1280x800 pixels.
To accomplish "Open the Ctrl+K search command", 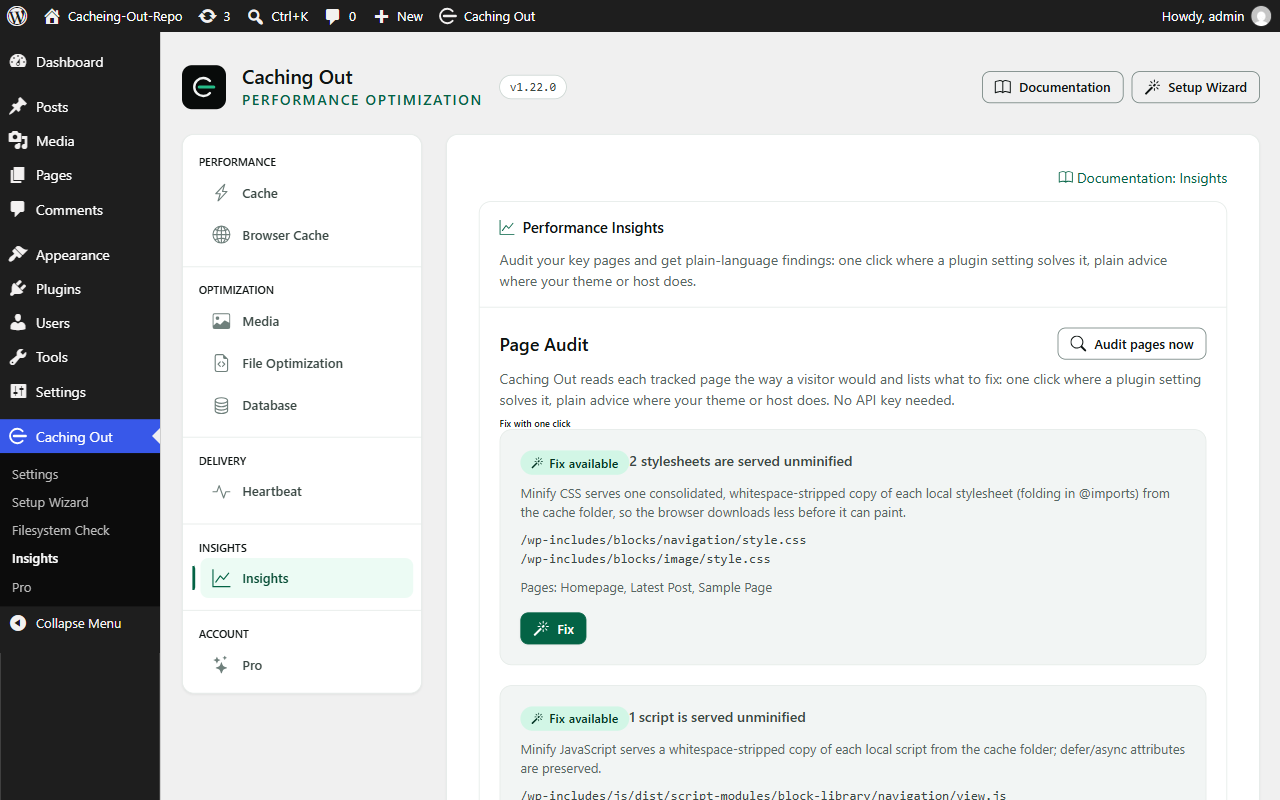I will [278, 16].
